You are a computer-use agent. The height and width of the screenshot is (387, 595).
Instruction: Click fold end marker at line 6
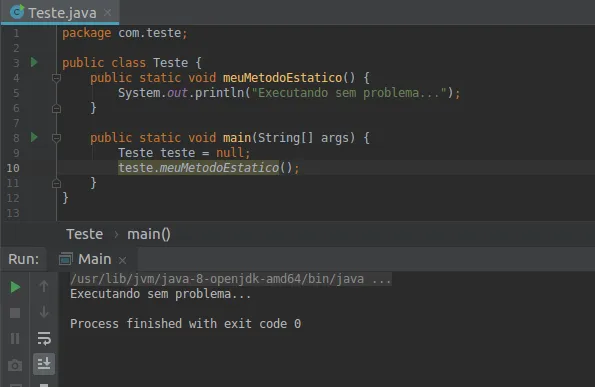pyautogui.click(x=56, y=109)
